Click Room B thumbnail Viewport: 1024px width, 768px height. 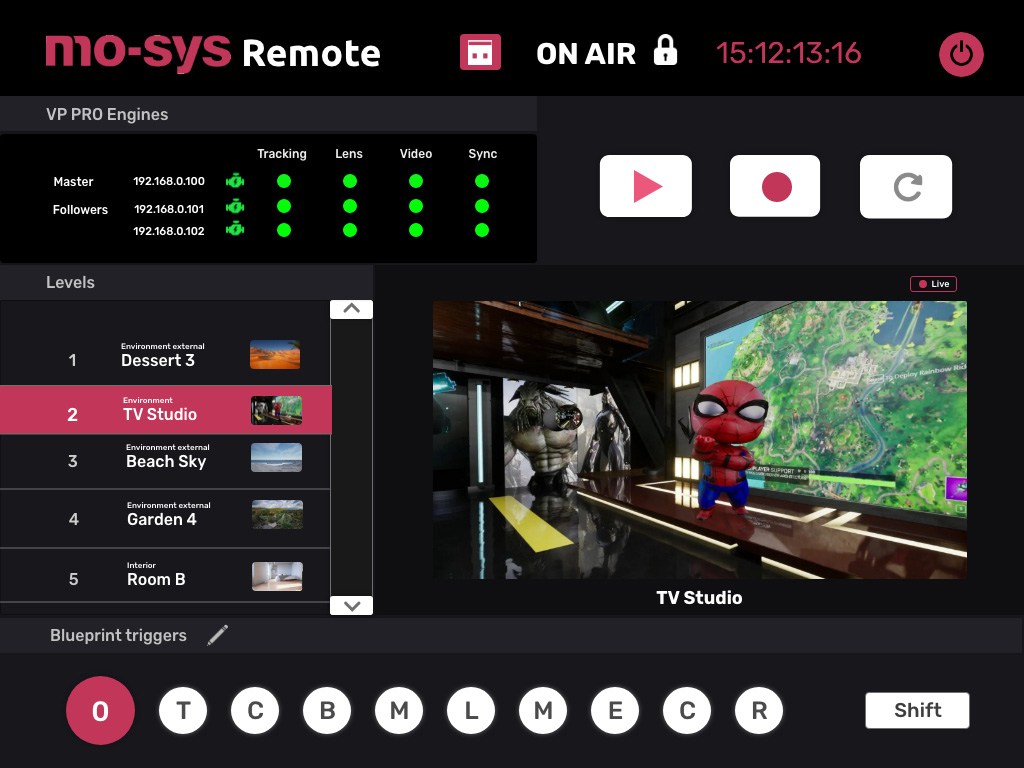(x=278, y=577)
